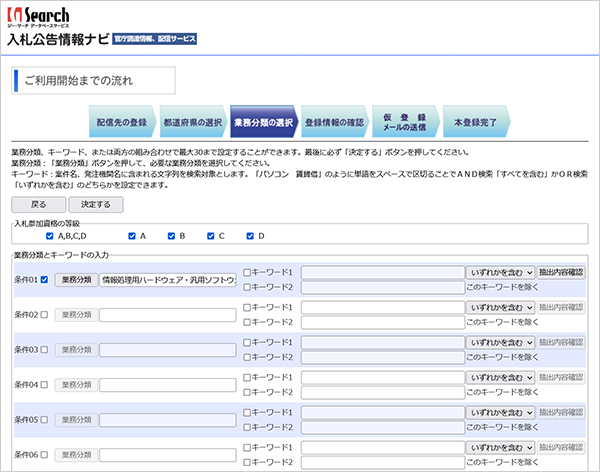This screenshot has height=472, width=600.
Task: Open the 都道府県の選択 step
Action: [x=193, y=122]
